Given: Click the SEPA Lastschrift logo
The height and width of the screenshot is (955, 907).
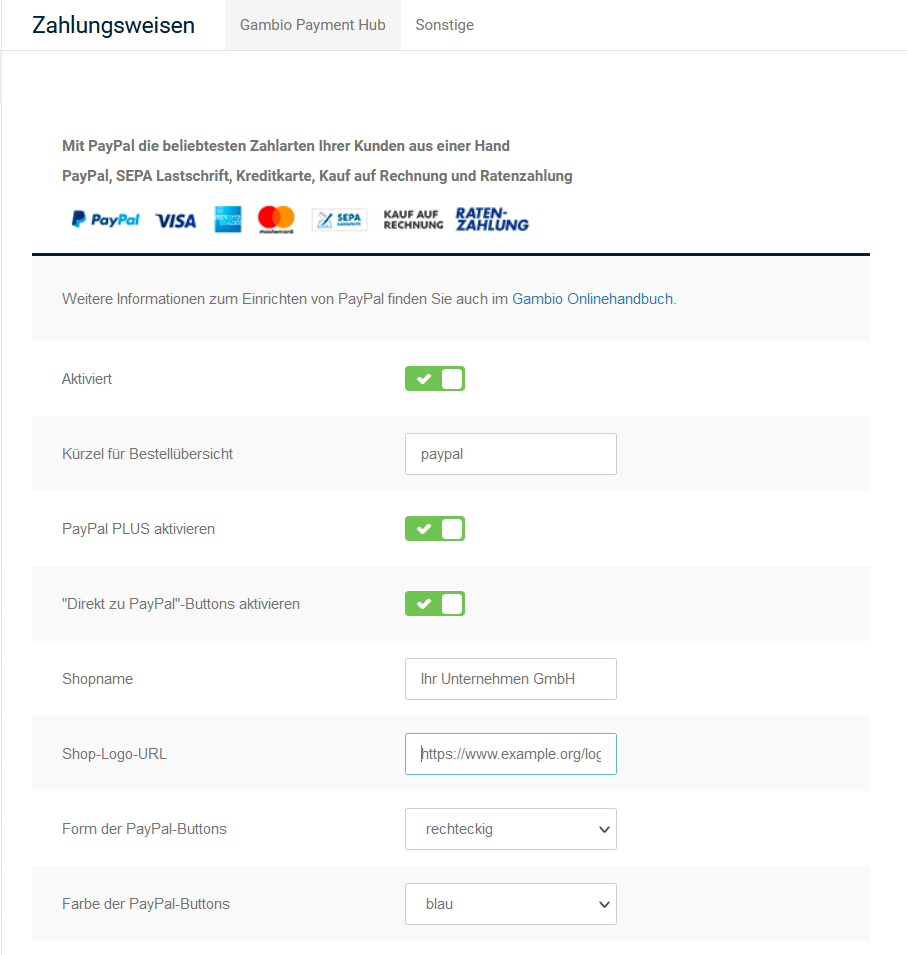Looking at the screenshot, I should coord(339,220).
